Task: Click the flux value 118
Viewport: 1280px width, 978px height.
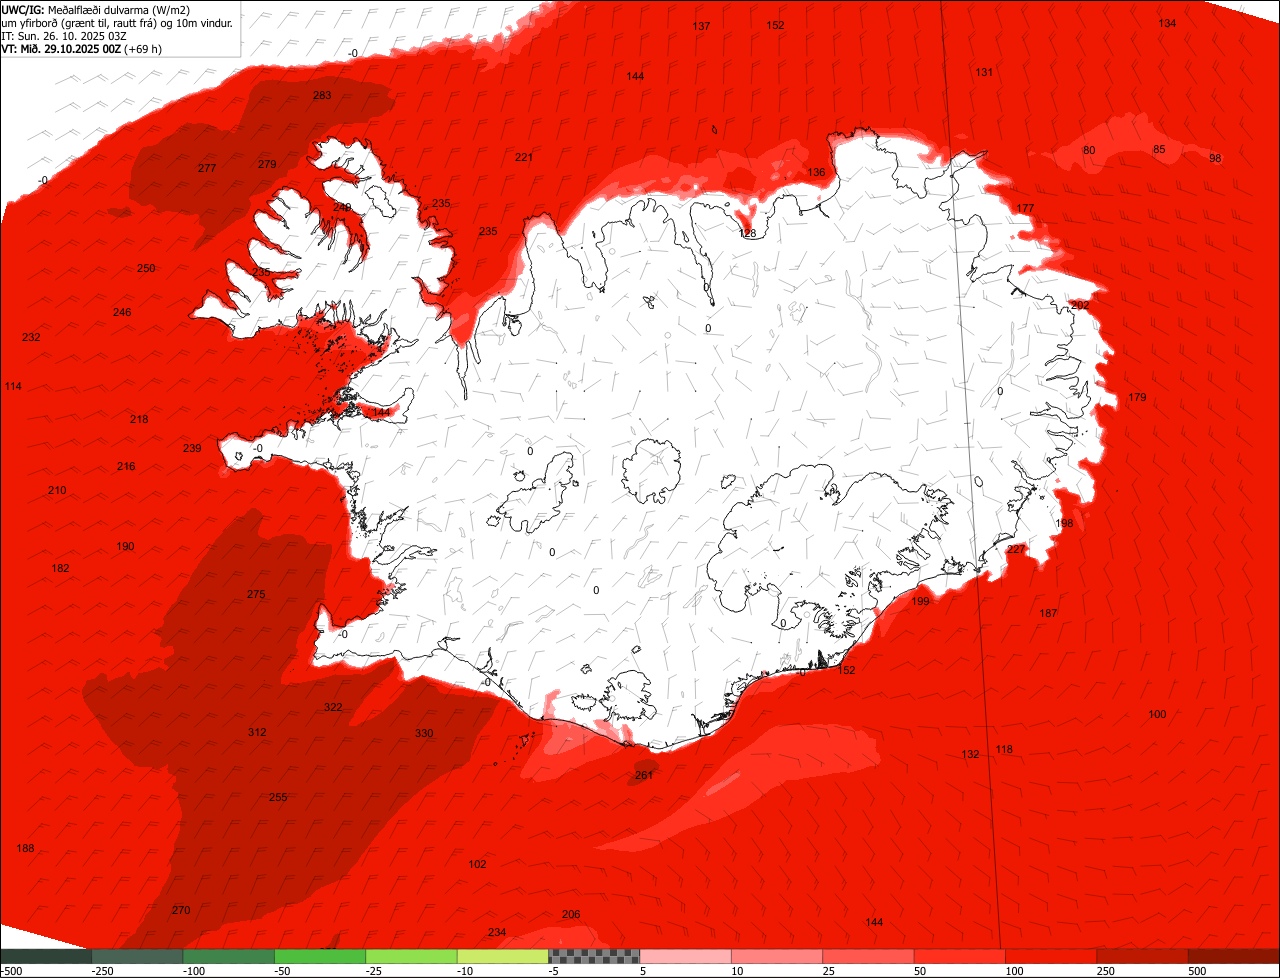Action: tap(1004, 749)
